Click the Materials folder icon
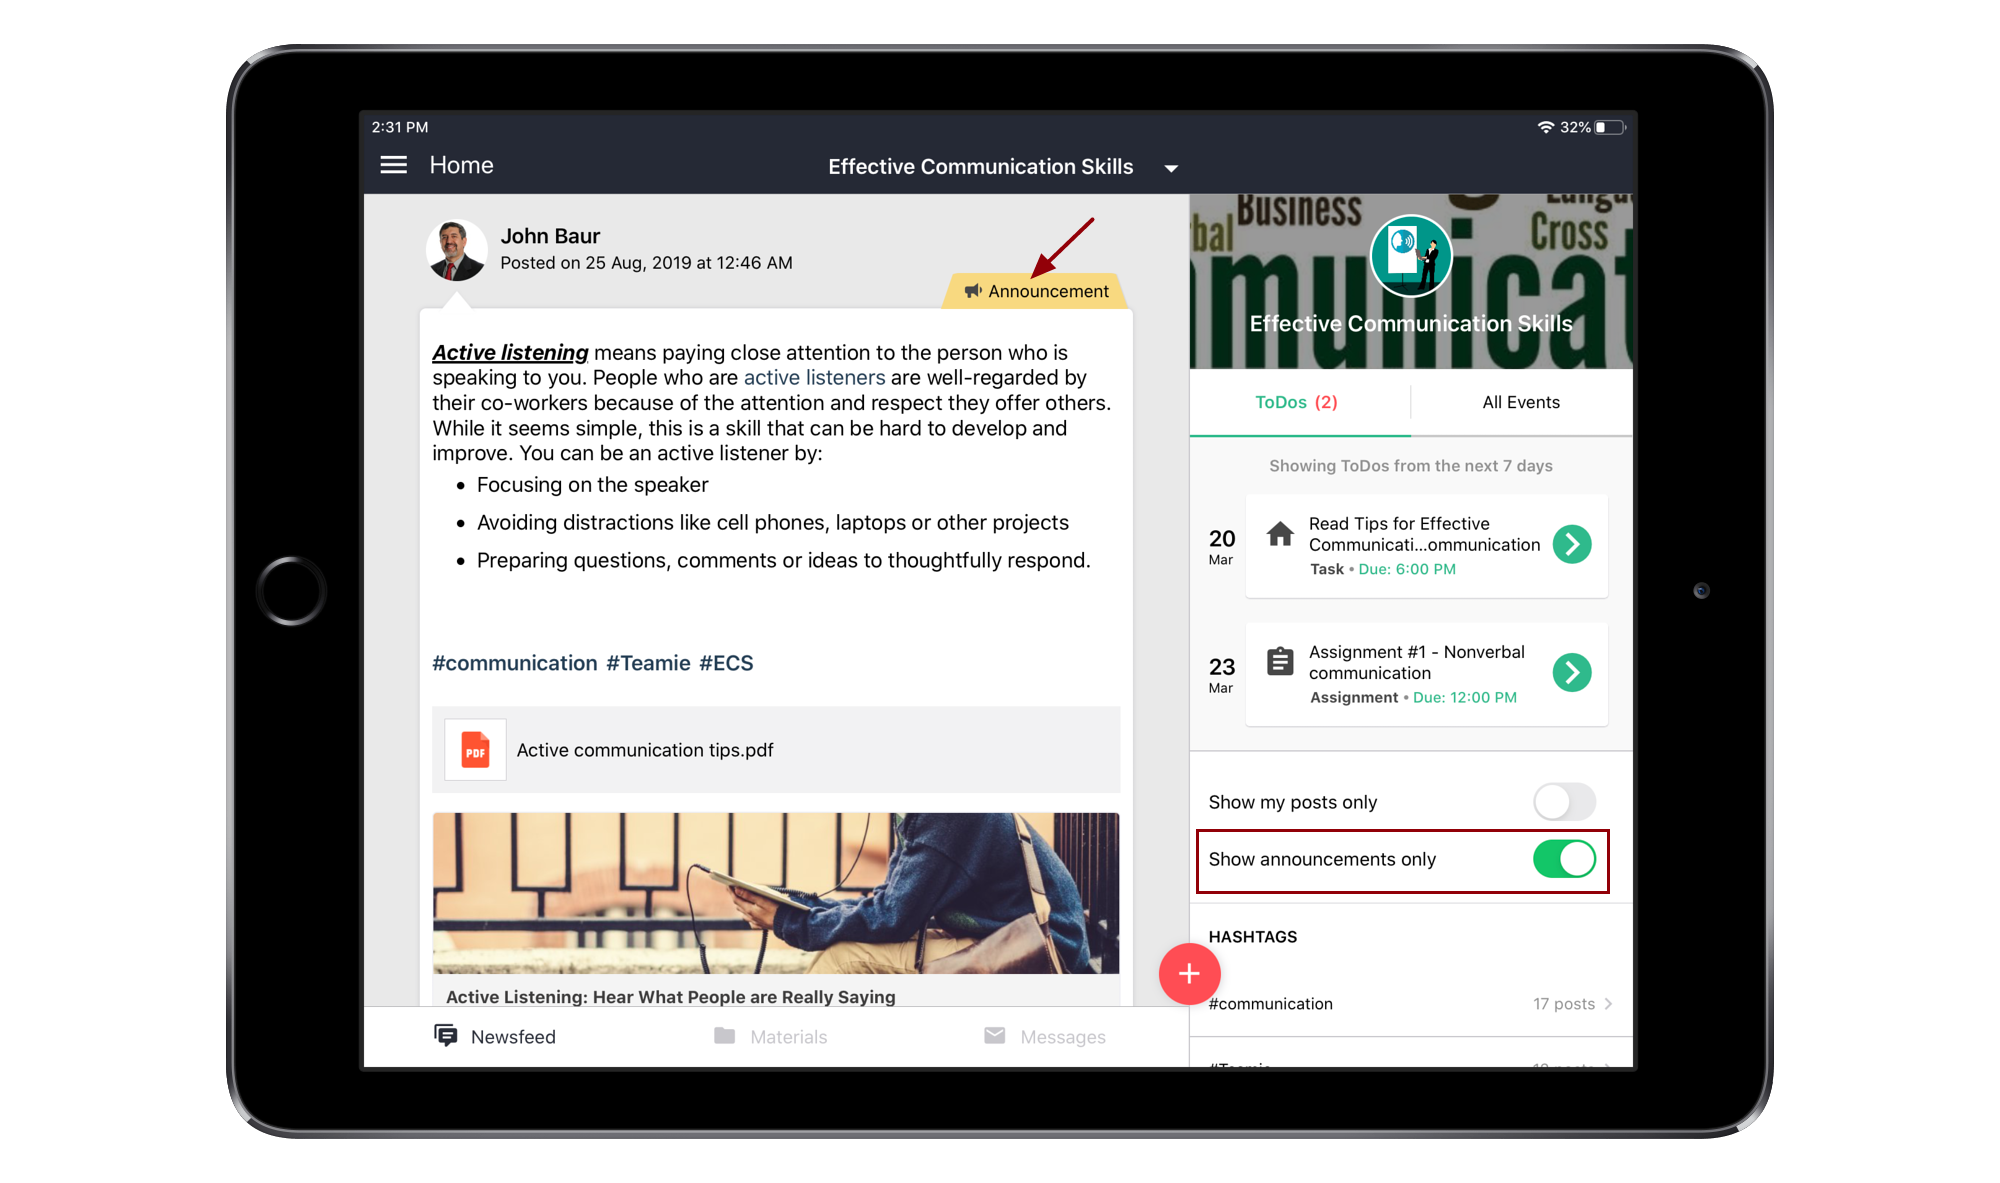The image size is (2000, 1183). point(725,1036)
